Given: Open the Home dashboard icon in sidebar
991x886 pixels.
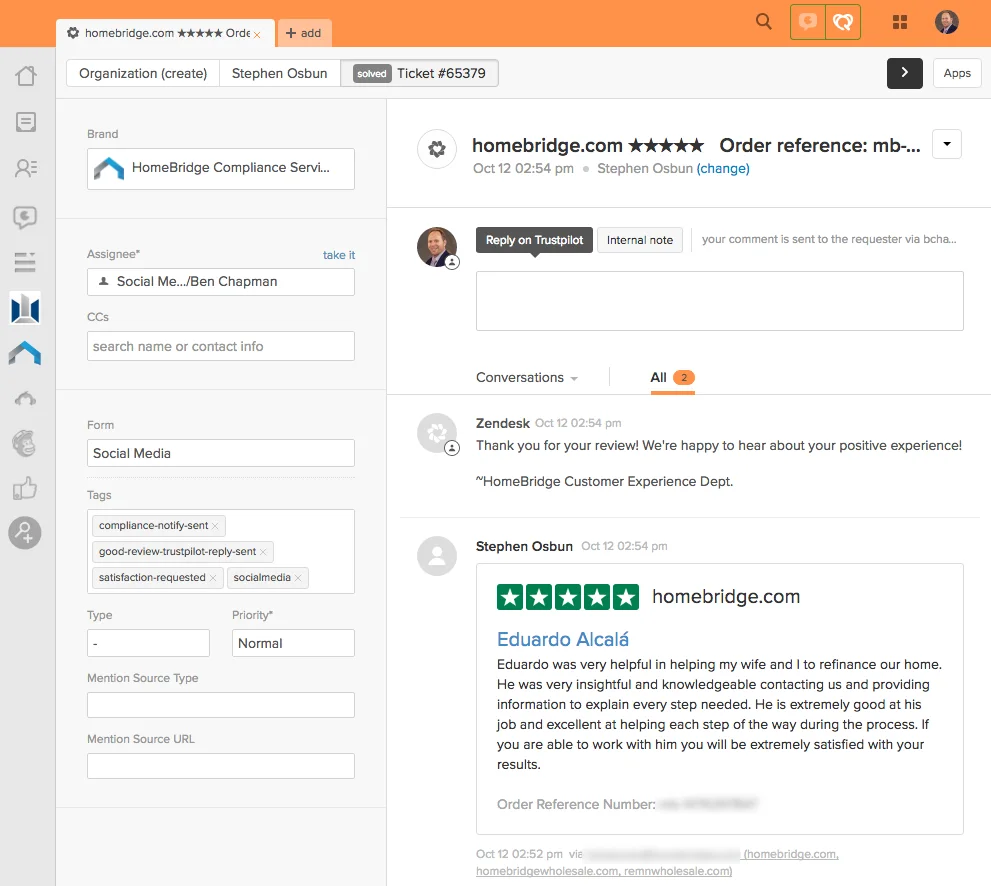Looking at the screenshot, I should click(26, 76).
